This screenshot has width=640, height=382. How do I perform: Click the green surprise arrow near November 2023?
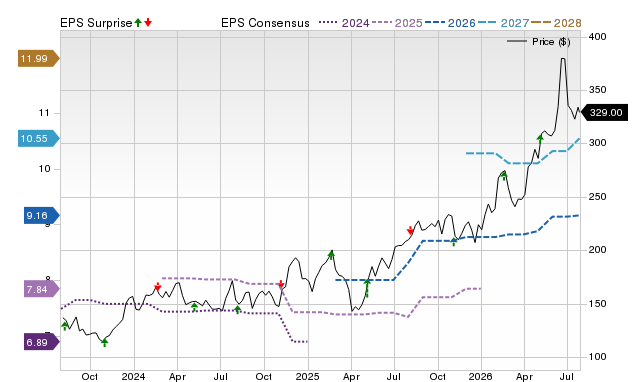pyautogui.click(x=104, y=342)
